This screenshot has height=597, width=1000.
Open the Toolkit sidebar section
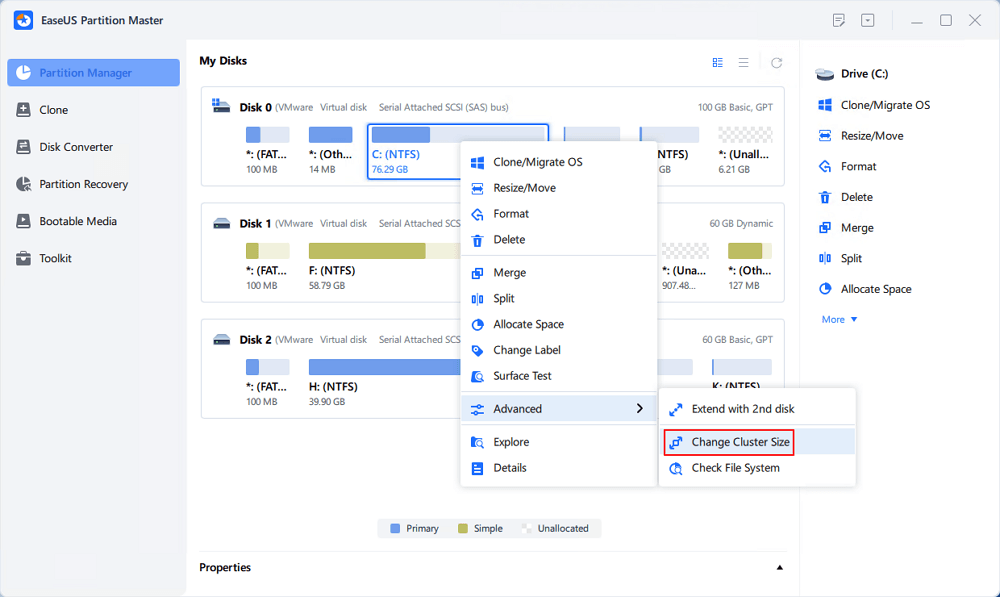tap(55, 258)
